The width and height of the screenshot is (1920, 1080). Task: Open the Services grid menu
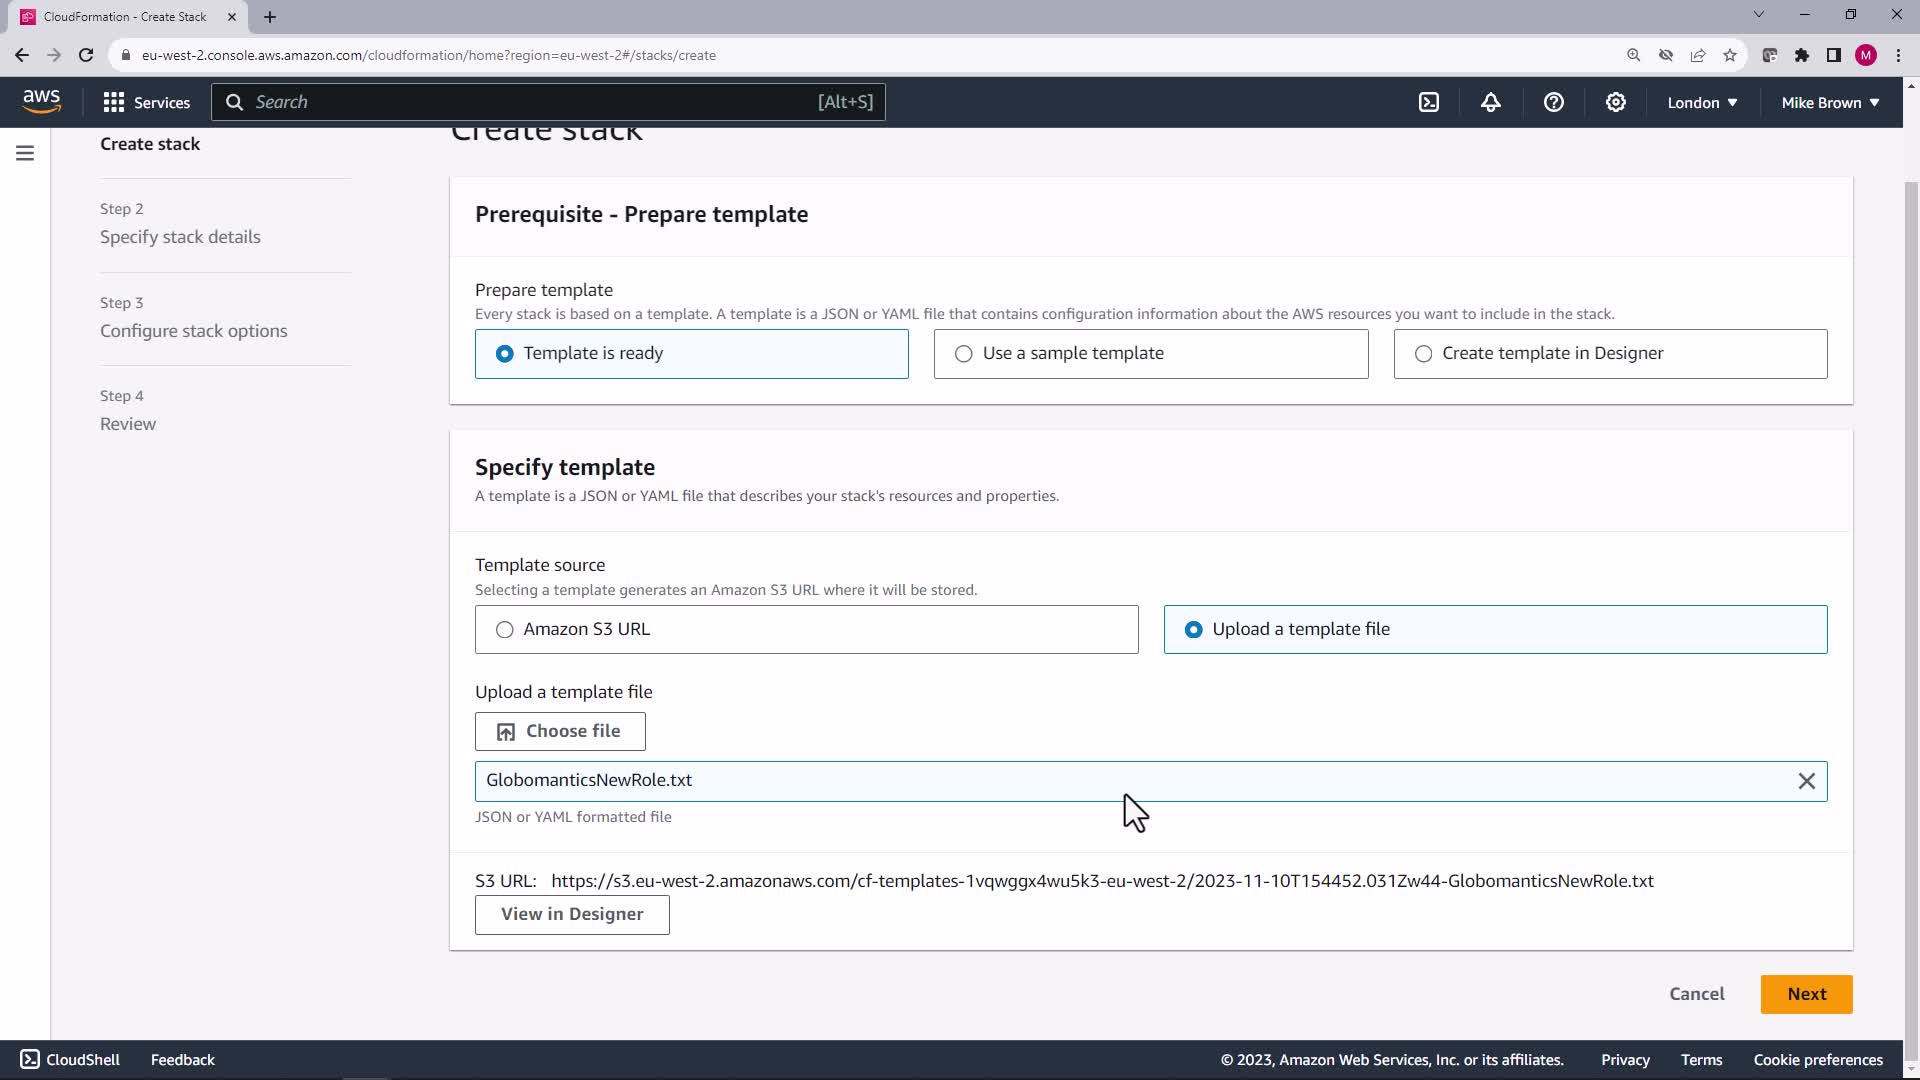(146, 102)
